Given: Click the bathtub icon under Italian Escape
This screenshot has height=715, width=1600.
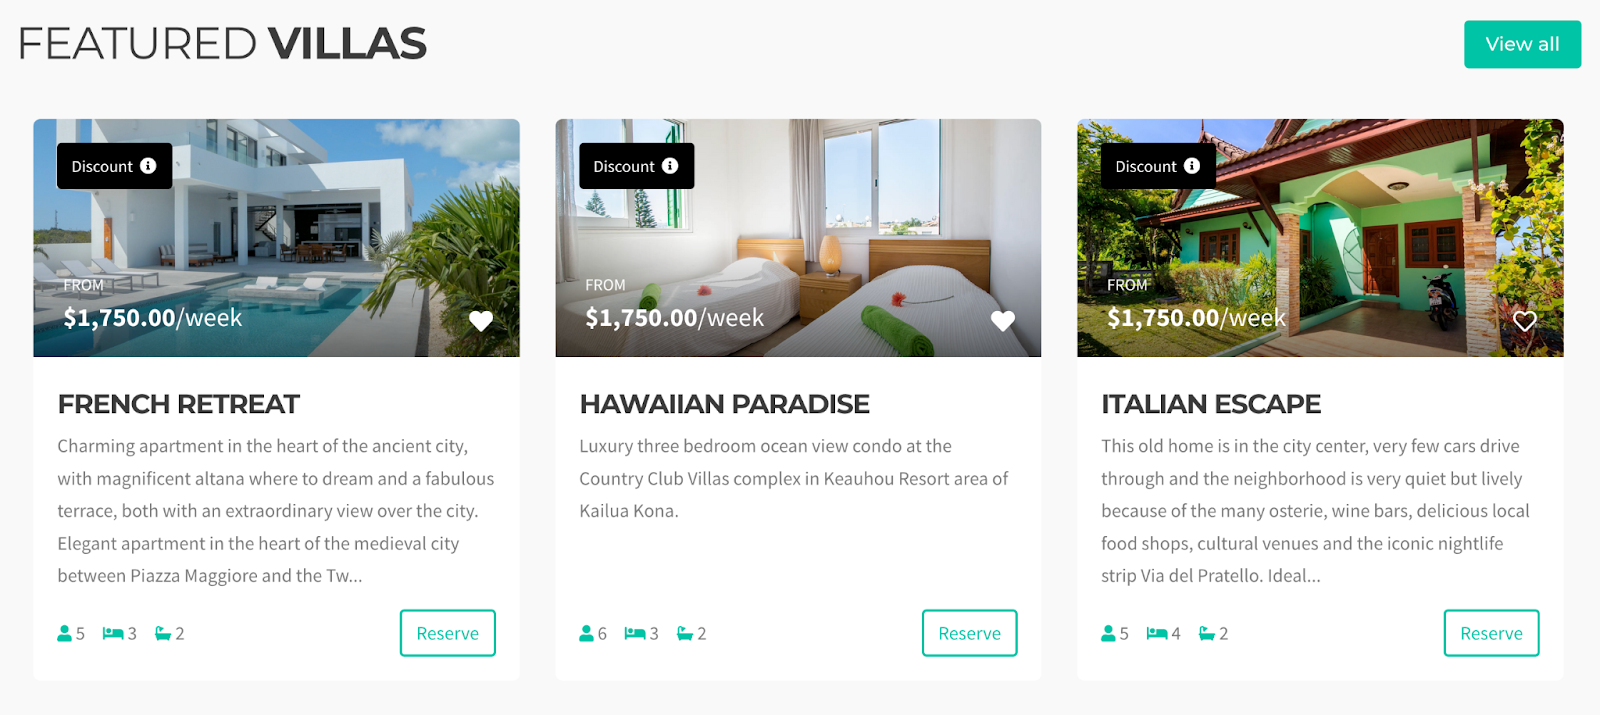Looking at the screenshot, I should [1207, 633].
